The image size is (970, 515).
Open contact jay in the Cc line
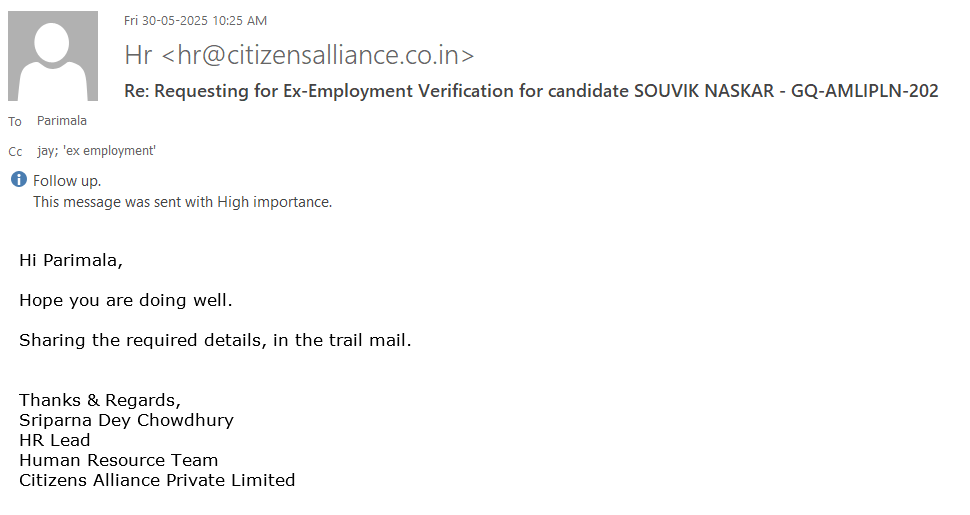tap(46, 151)
